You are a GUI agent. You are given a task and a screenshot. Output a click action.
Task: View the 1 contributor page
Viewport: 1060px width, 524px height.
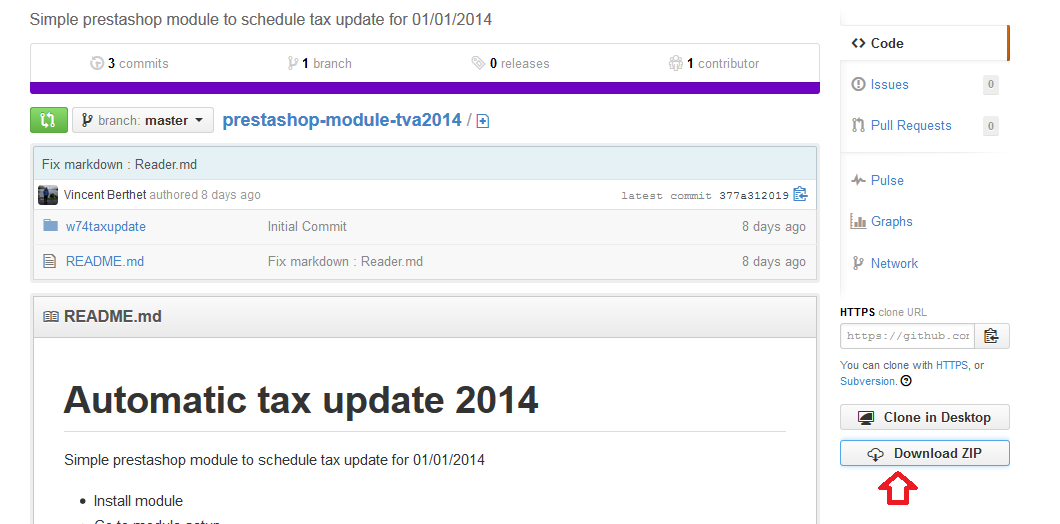tap(714, 64)
